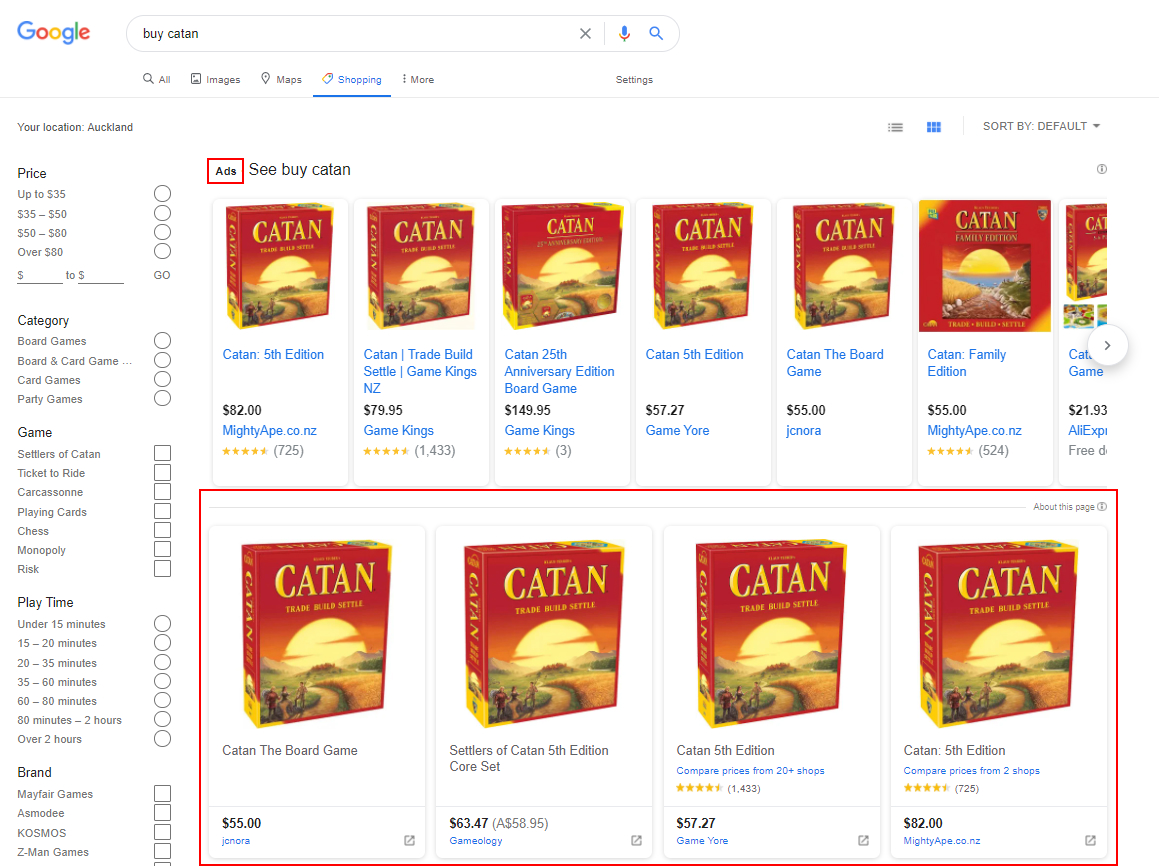1159x866 pixels.
Task: Select the Over $80 price filter
Action: tap(163, 252)
